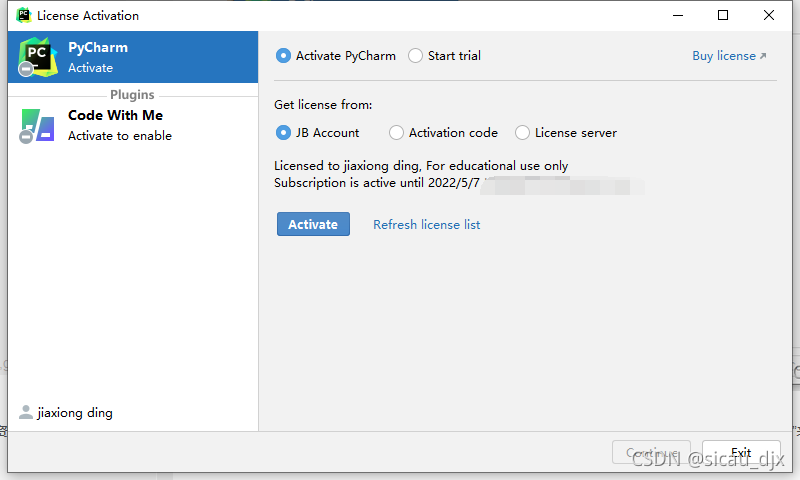Click the jiaxiong ding account name
Screen dimensions: 800x480
75,413
